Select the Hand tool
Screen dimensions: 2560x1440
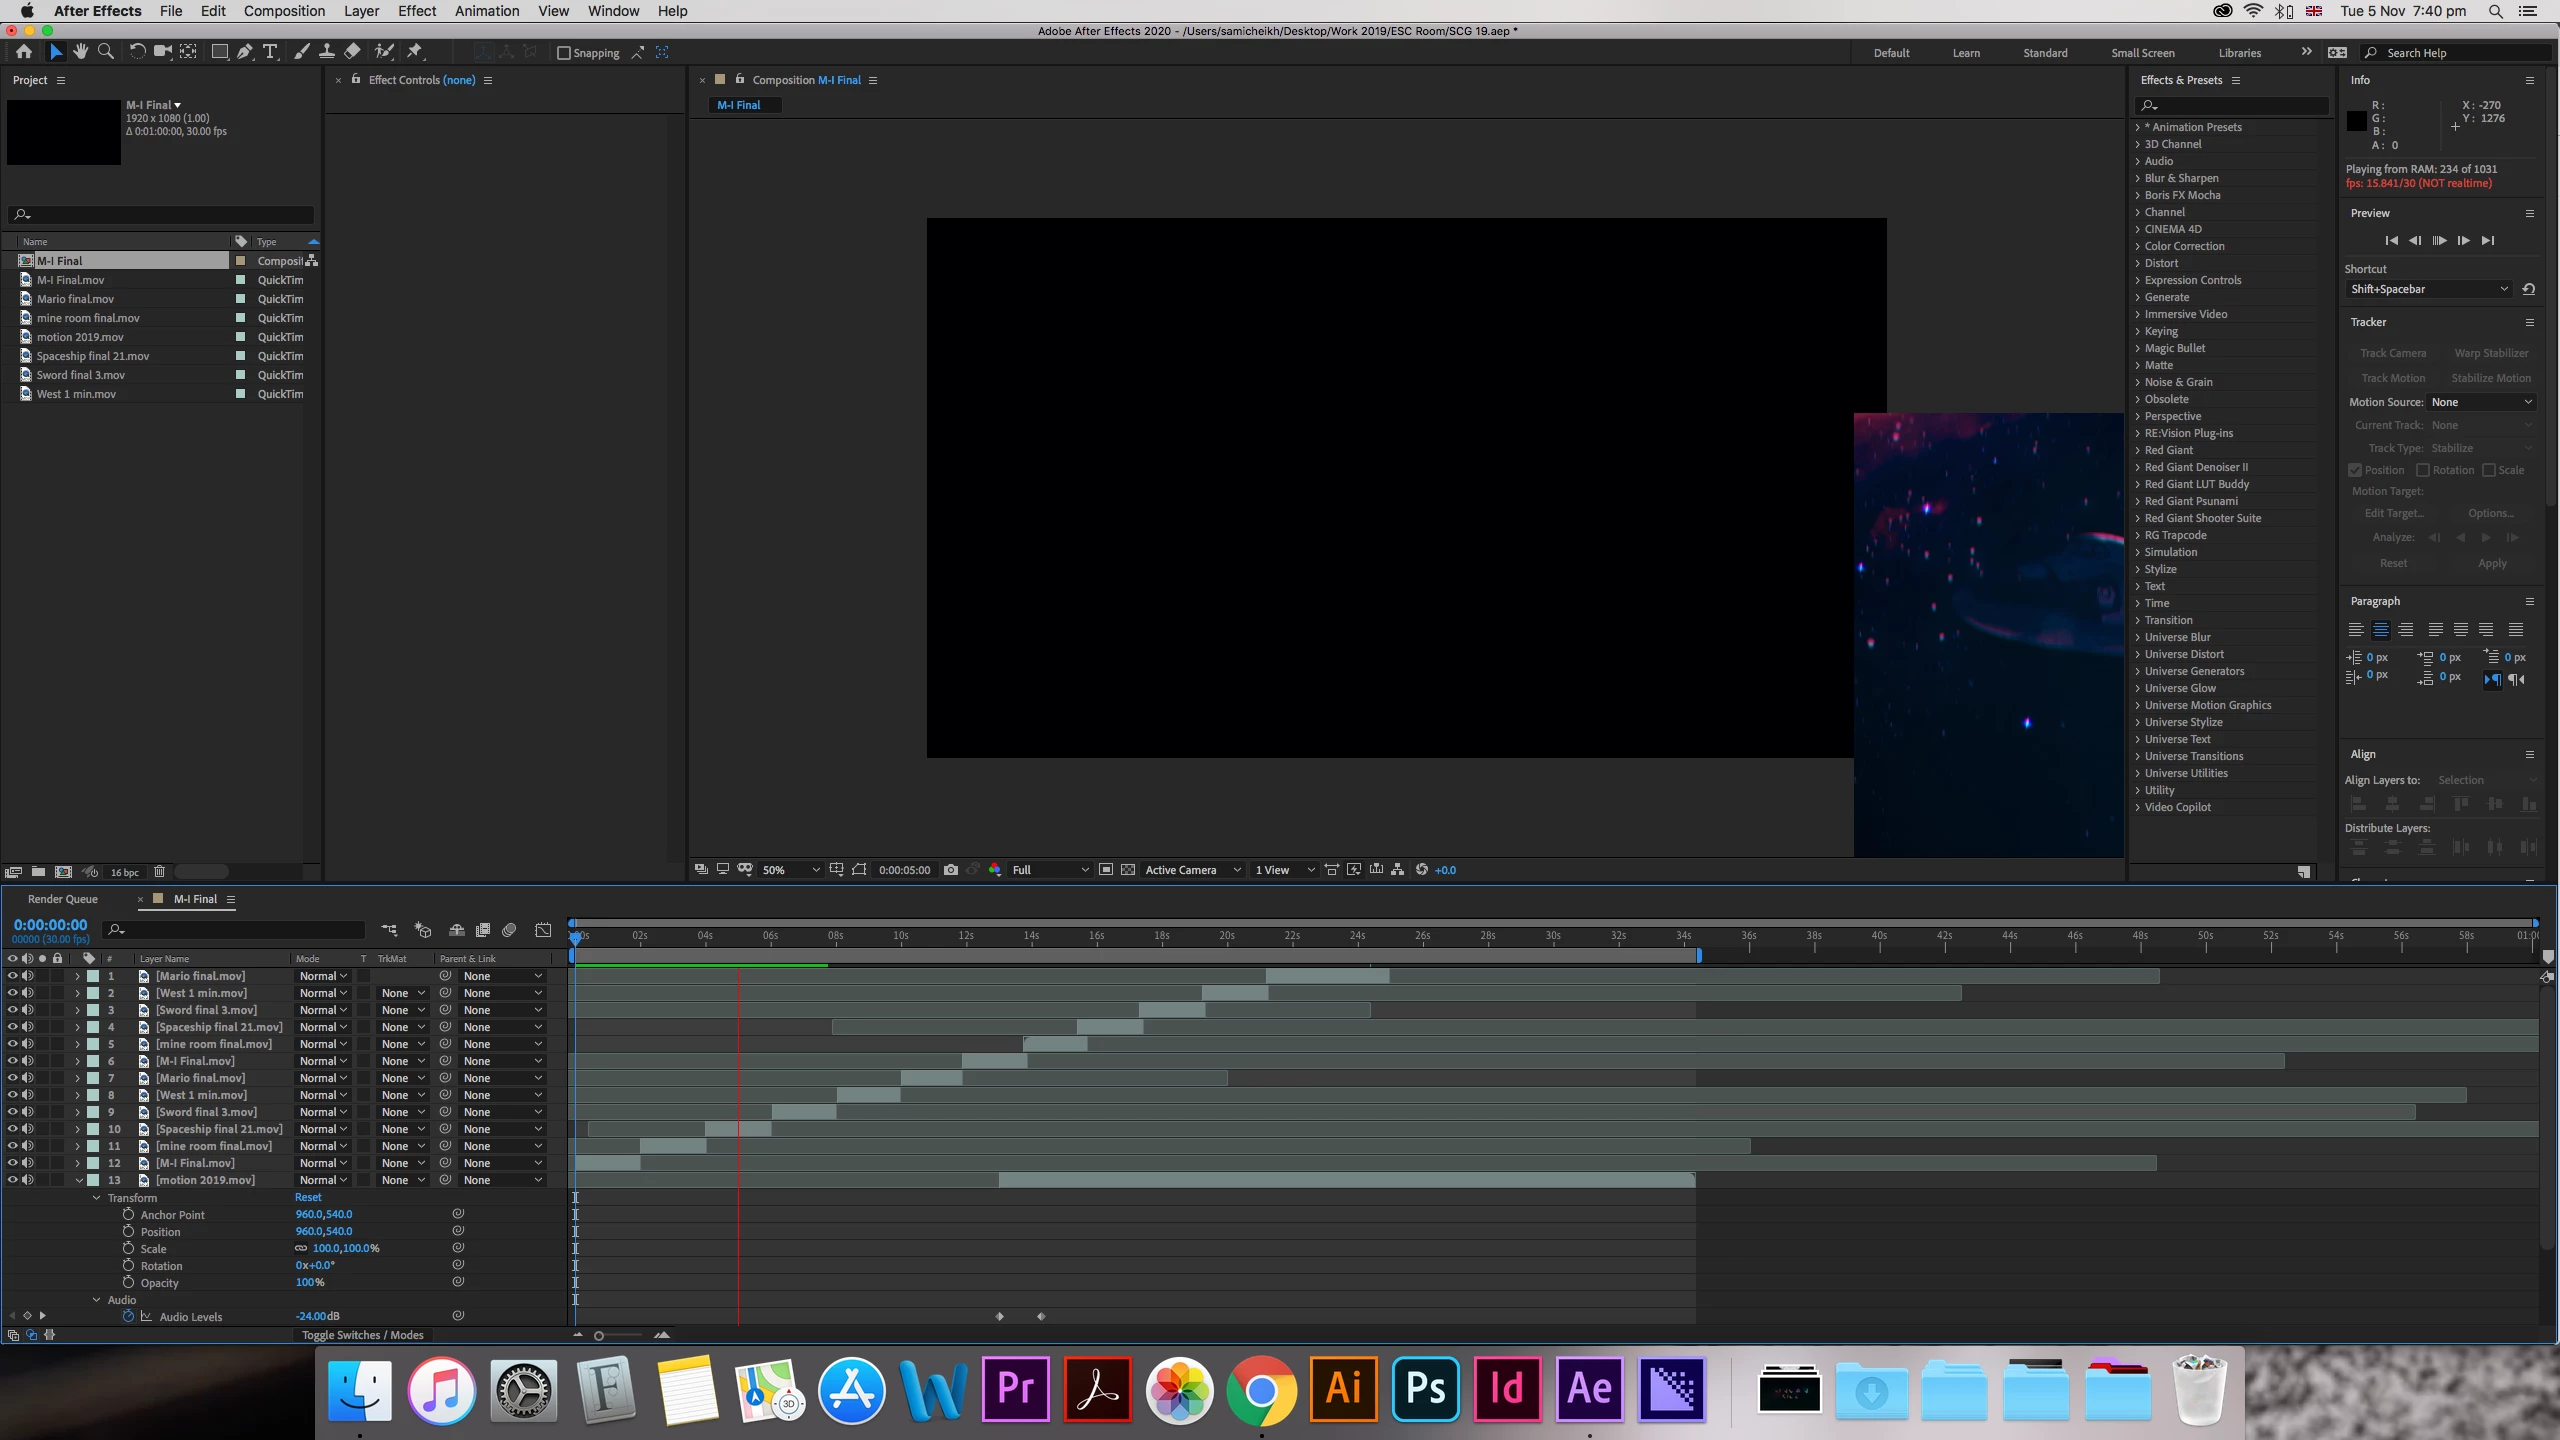pyautogui.click(x=80, y=52)
